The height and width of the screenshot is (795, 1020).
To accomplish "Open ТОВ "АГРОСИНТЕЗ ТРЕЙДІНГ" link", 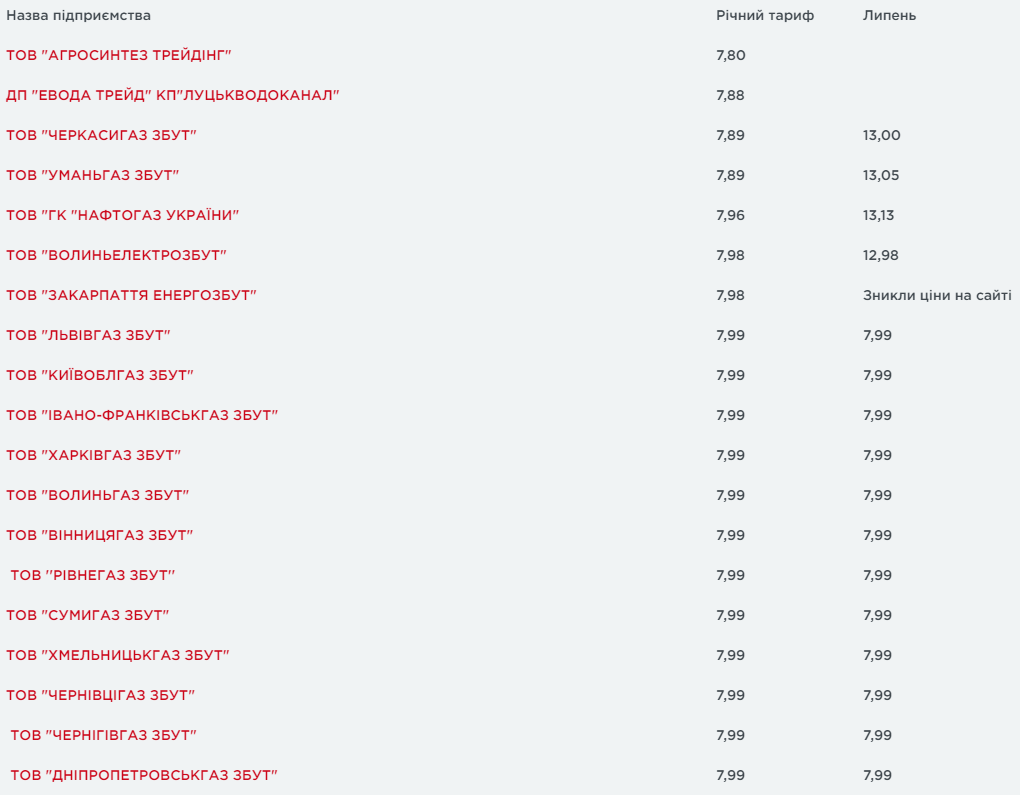I will pos(125,55).
